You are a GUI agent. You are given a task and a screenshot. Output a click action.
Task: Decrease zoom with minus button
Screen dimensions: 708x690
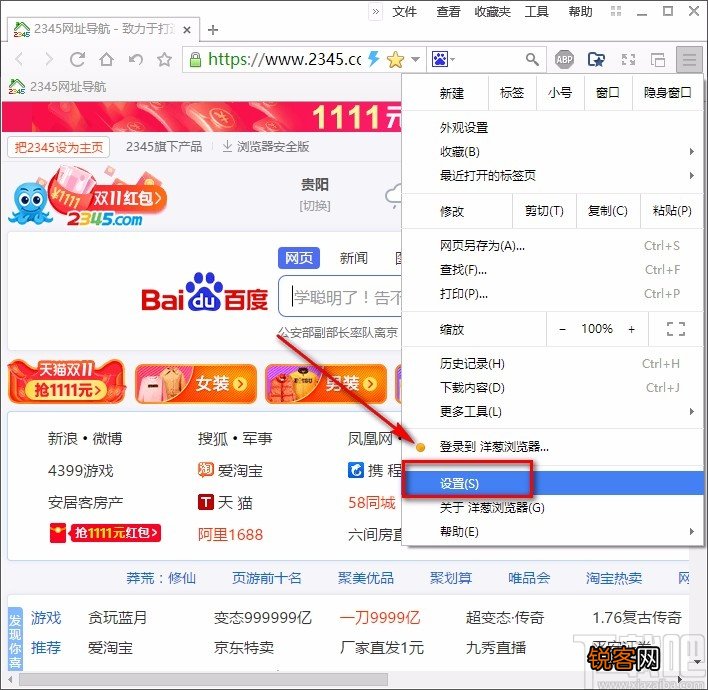pos(562,329)
